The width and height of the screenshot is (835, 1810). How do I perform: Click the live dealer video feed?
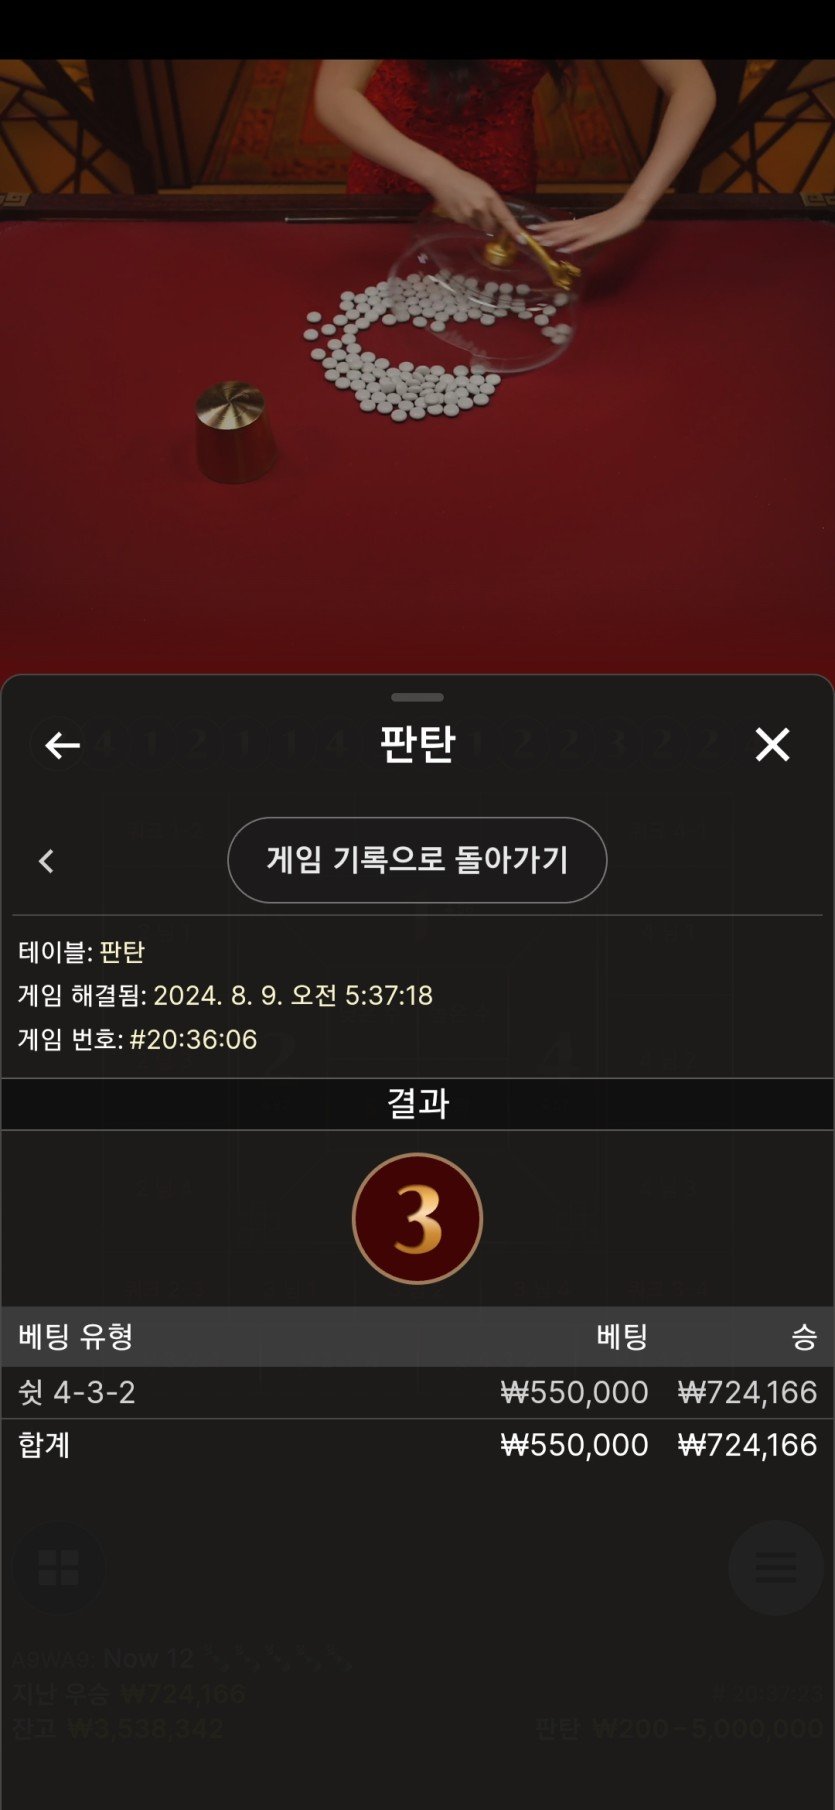tap(417, 366)
